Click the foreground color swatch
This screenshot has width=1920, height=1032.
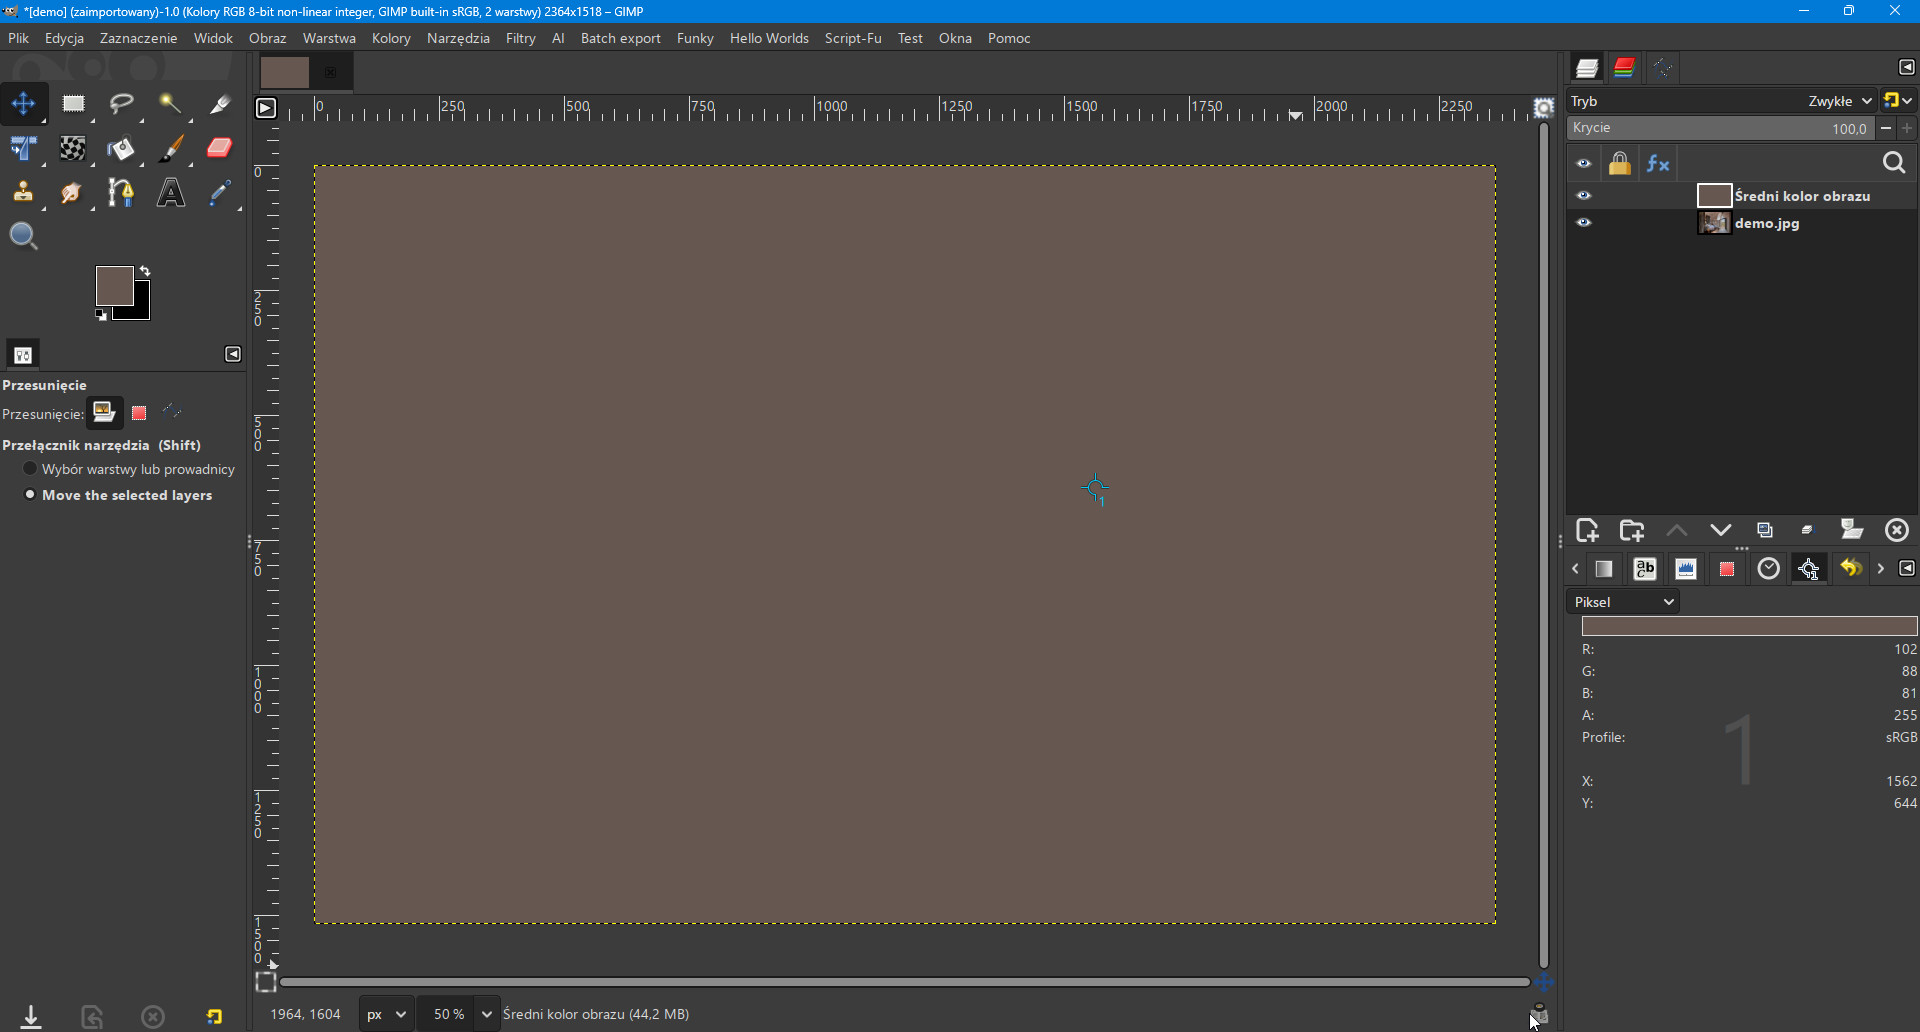pos(113,285)
